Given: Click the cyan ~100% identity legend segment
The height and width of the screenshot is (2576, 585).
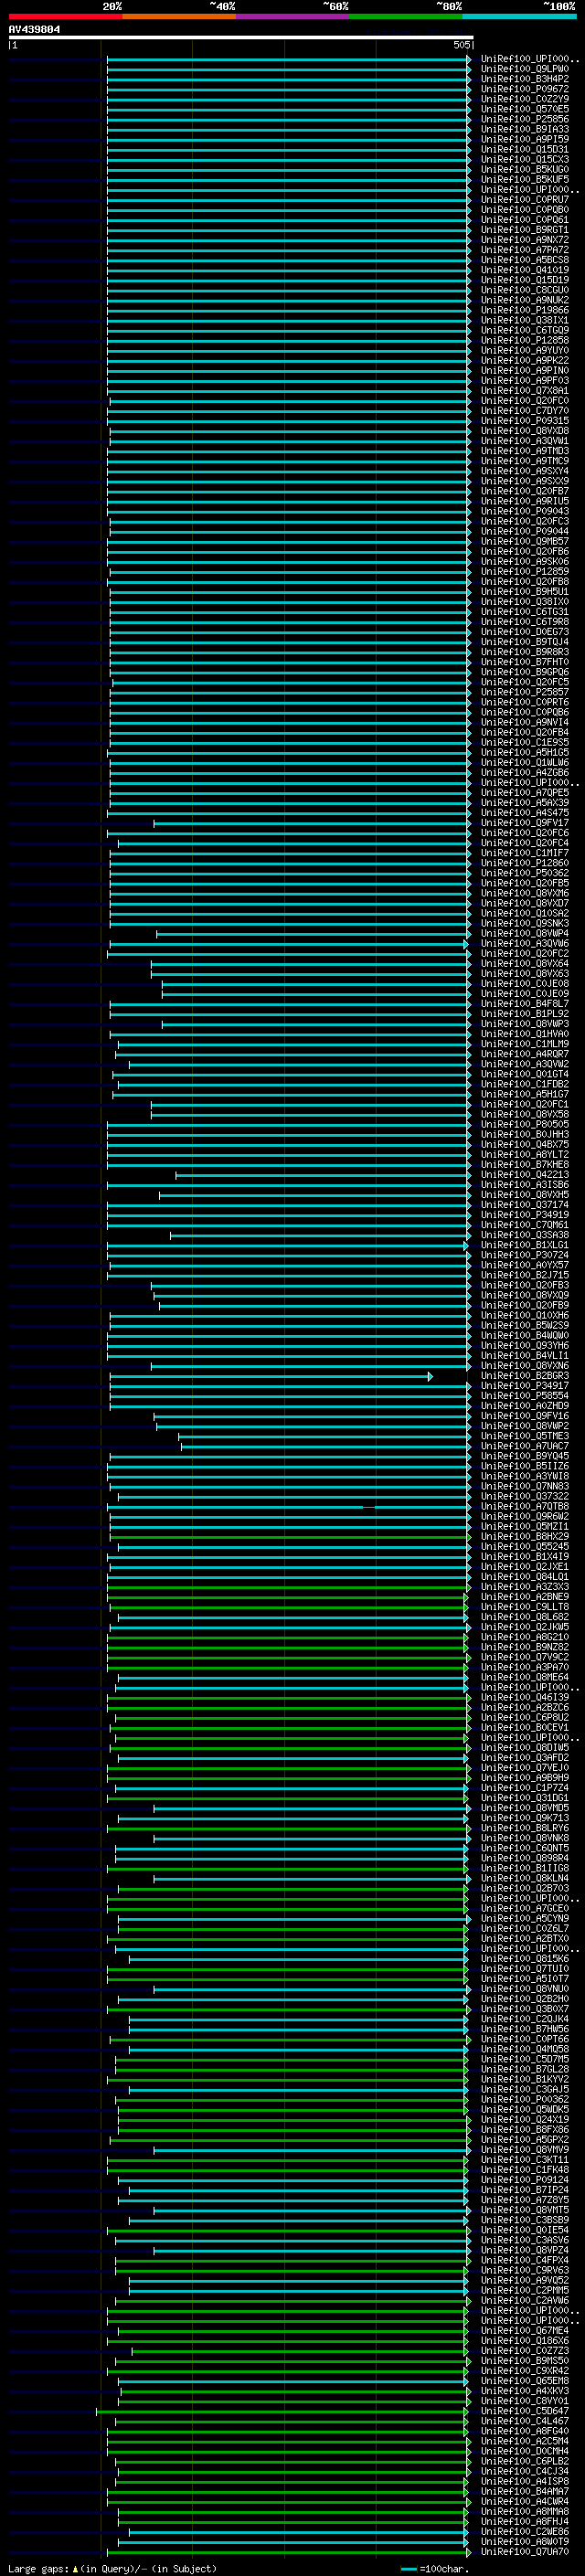Looking at the screenshot, I should click(x=520, y=16).
